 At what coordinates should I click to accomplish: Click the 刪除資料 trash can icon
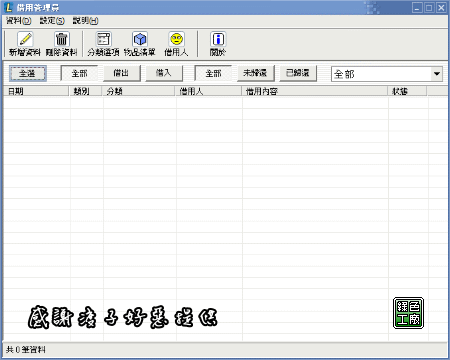click(x=62, y=39)
